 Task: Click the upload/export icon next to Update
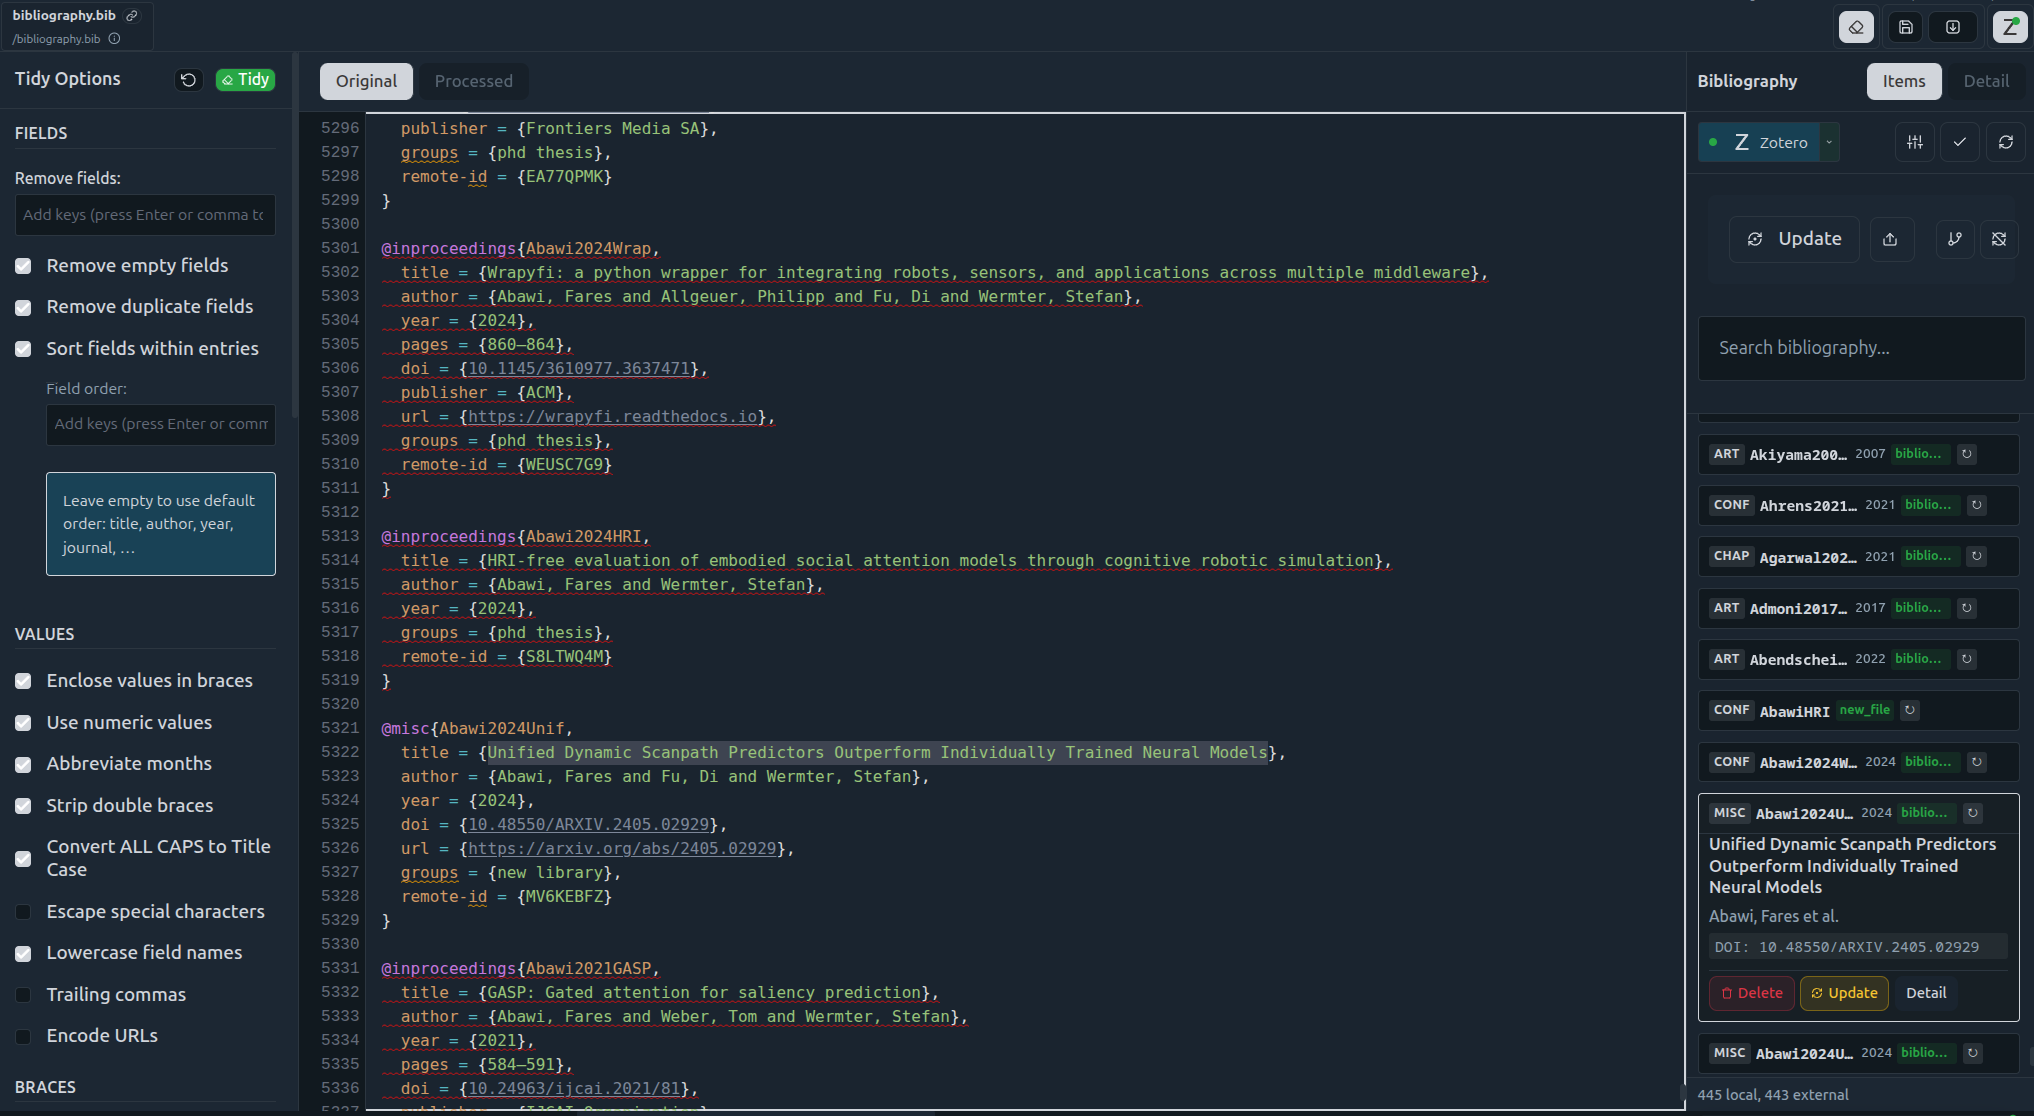click(x=1890, y=239)
